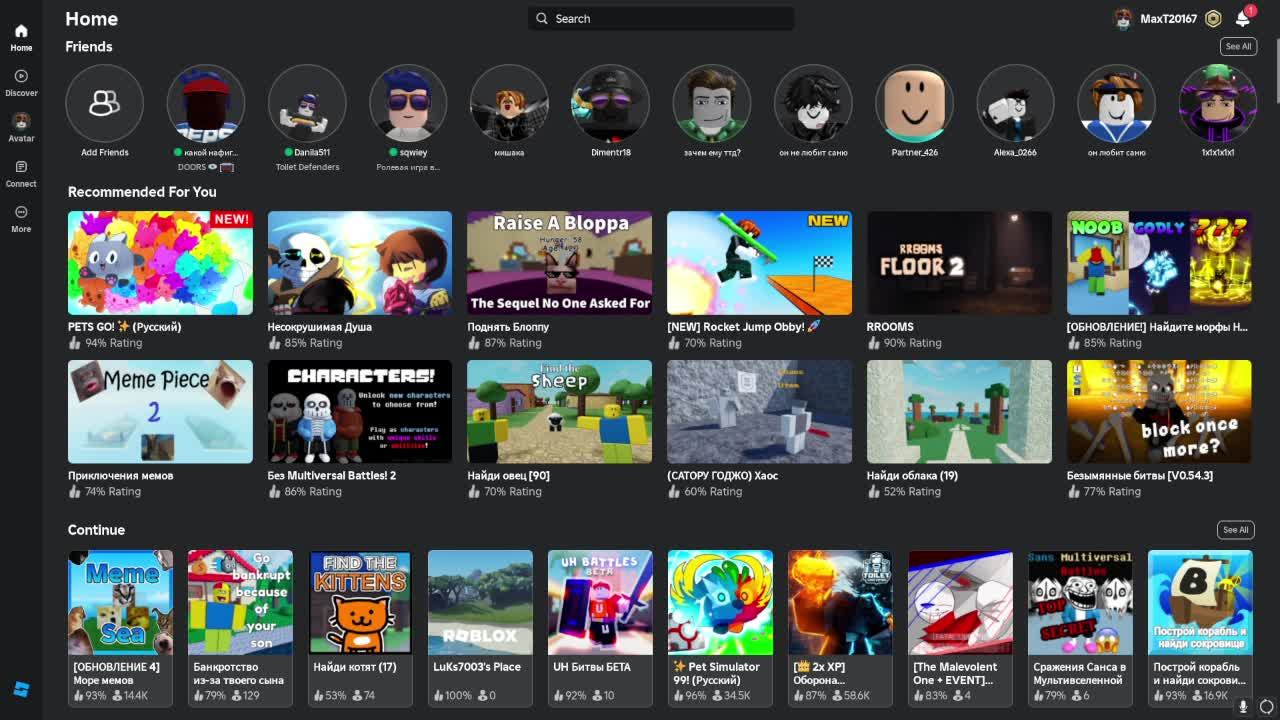This screenshot has height=720, width=1280.
Task: Open the Robux balance icon
Action: coord(1213,18)
